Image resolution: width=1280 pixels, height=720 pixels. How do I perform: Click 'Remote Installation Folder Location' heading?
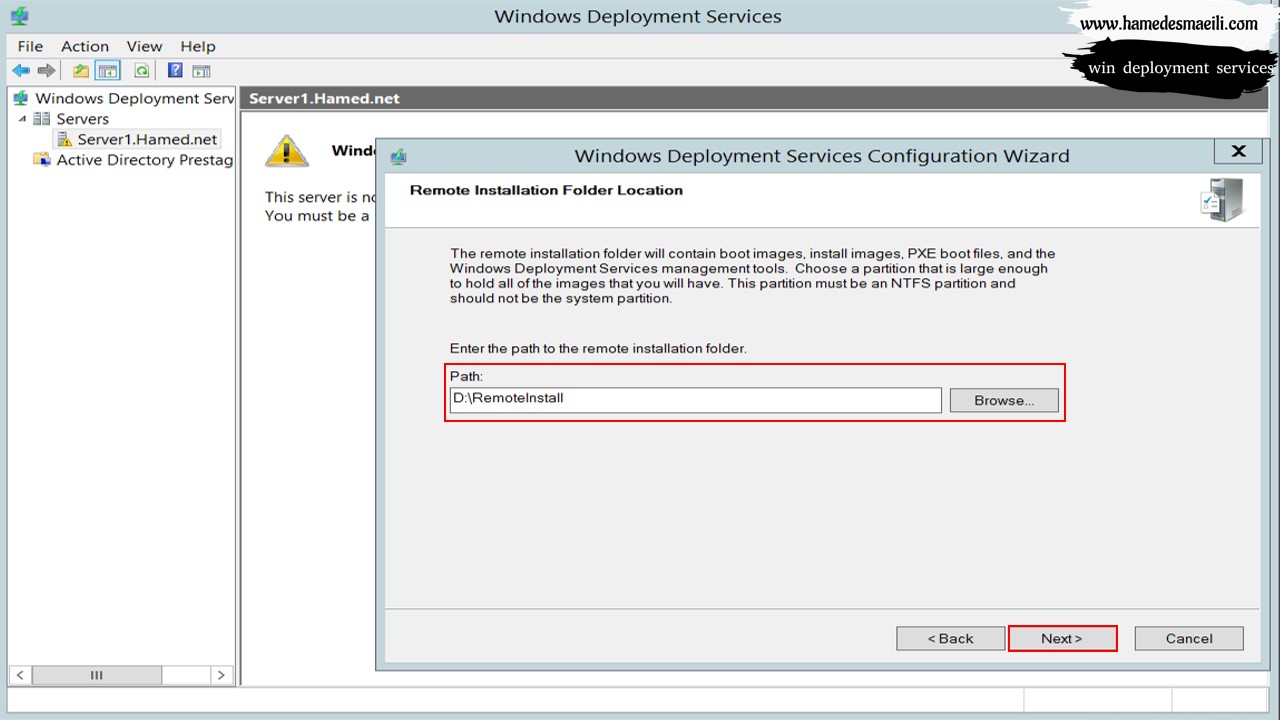click(546, 190)
